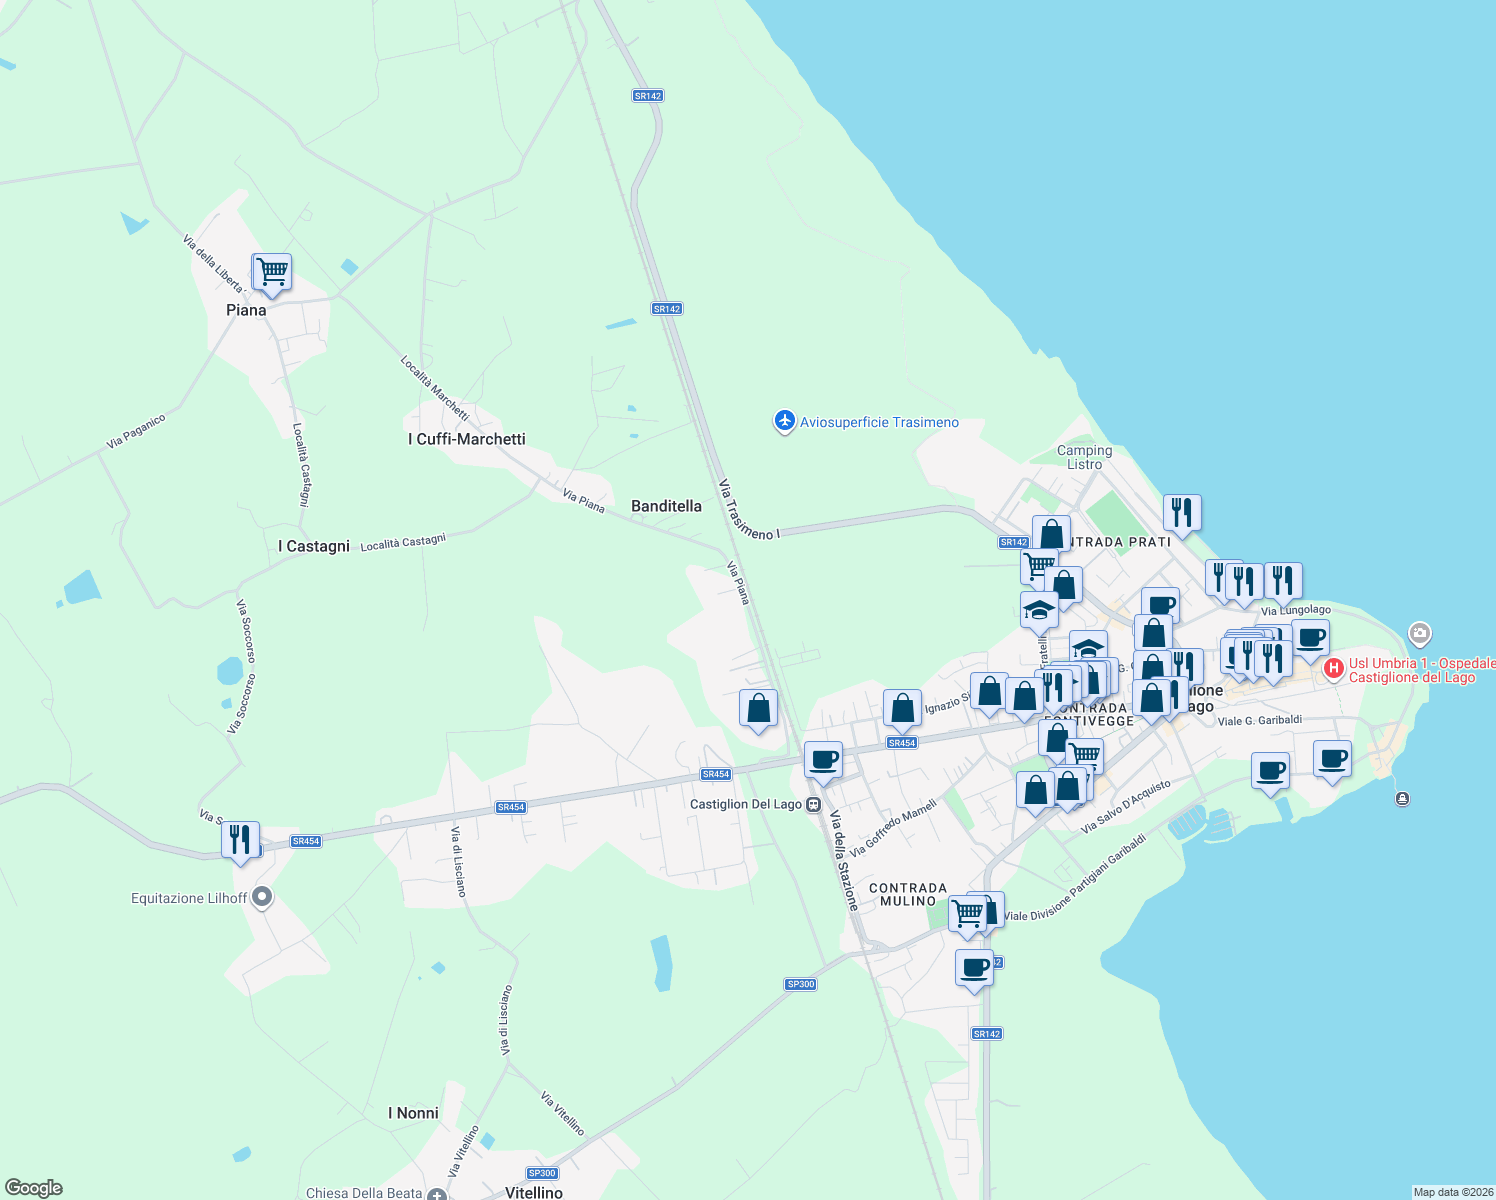Click the hospital marker for Usl Umbria 1
Image resolution: width=1496 pixels, height=1200 pixels.
(x=1334, y=668)
